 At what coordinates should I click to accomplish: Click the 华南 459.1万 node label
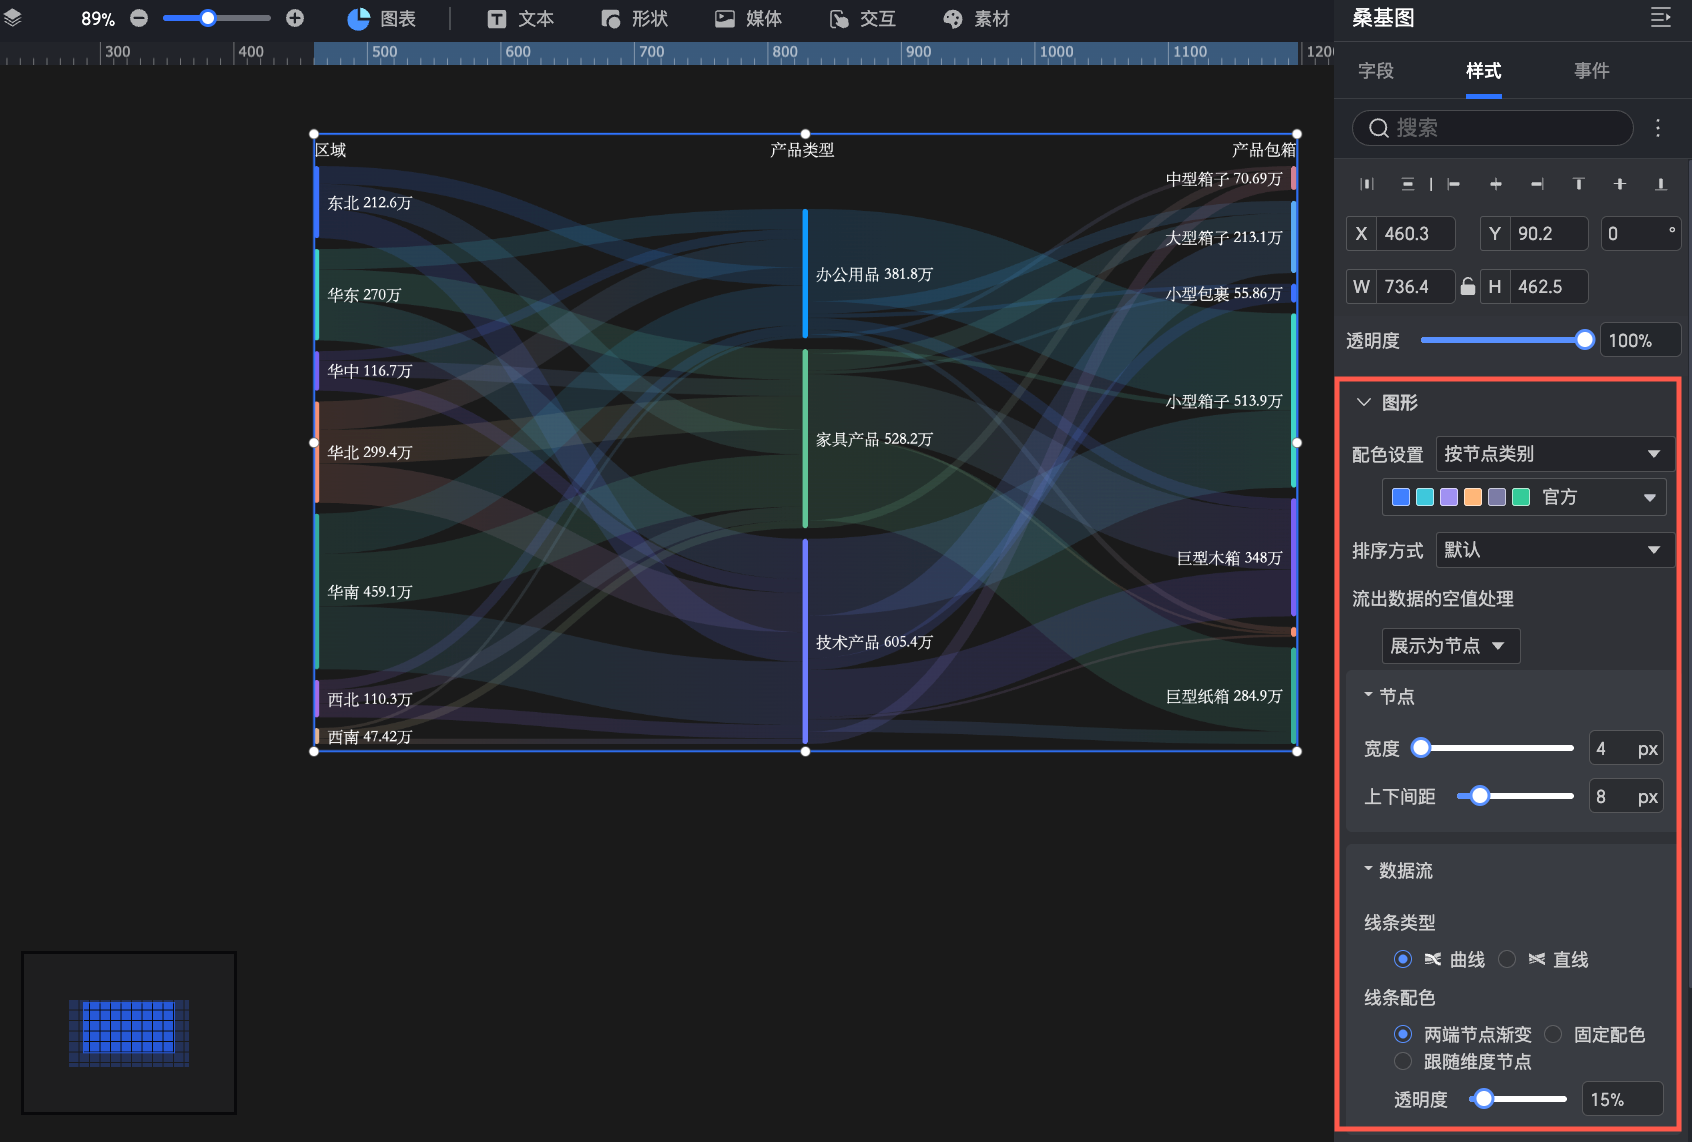[370, 592]
